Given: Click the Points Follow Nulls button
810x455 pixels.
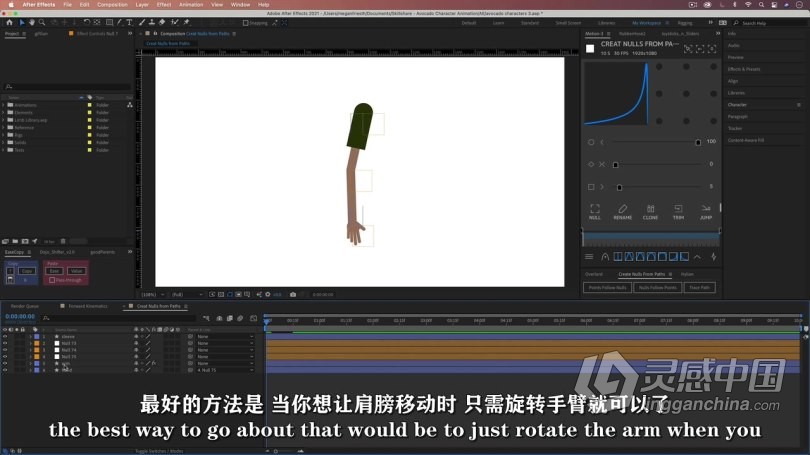Looking at the screenshot, I should pyautogui.click(x=608, y=288).
